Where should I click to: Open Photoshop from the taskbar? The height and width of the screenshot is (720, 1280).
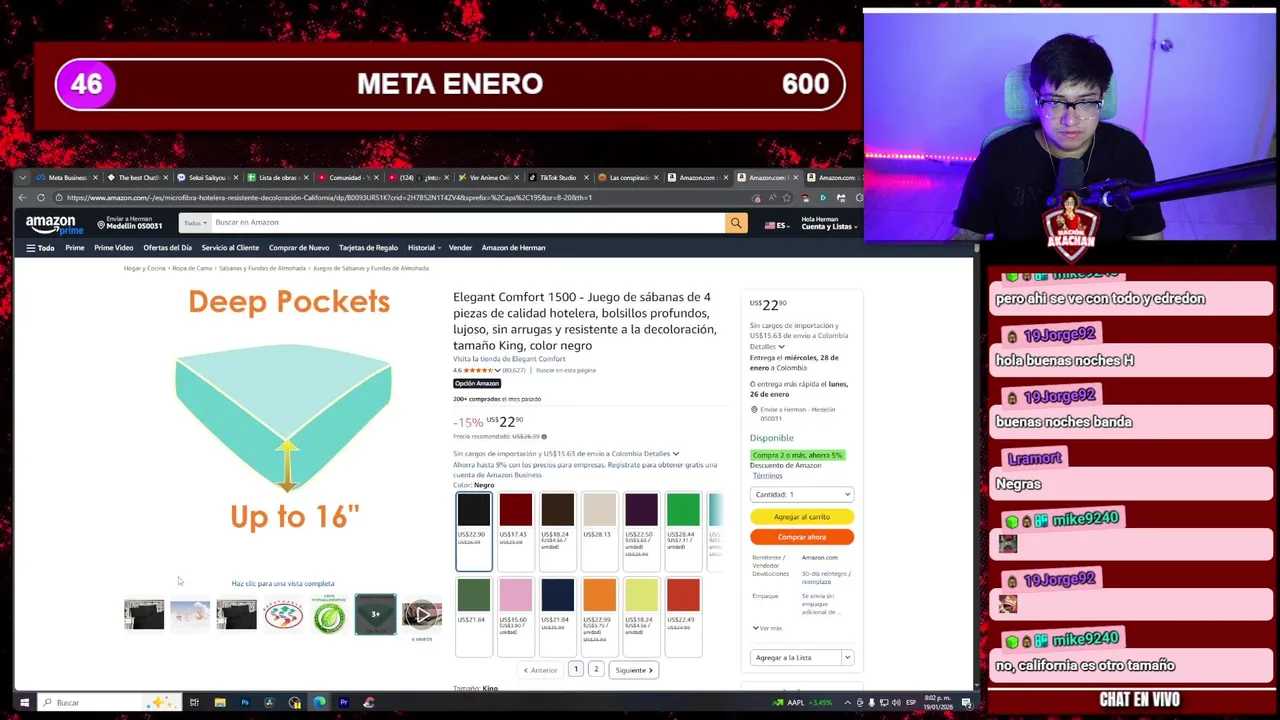click(x=245, y=703)
